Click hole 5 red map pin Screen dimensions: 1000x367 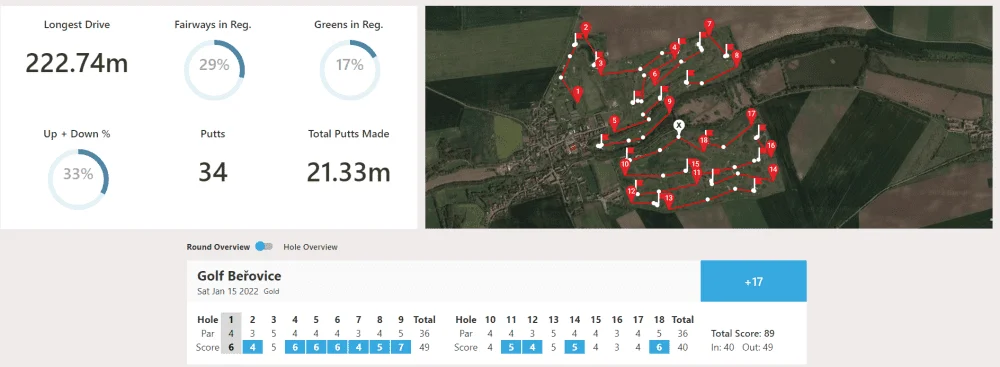(x=614, y=123)
